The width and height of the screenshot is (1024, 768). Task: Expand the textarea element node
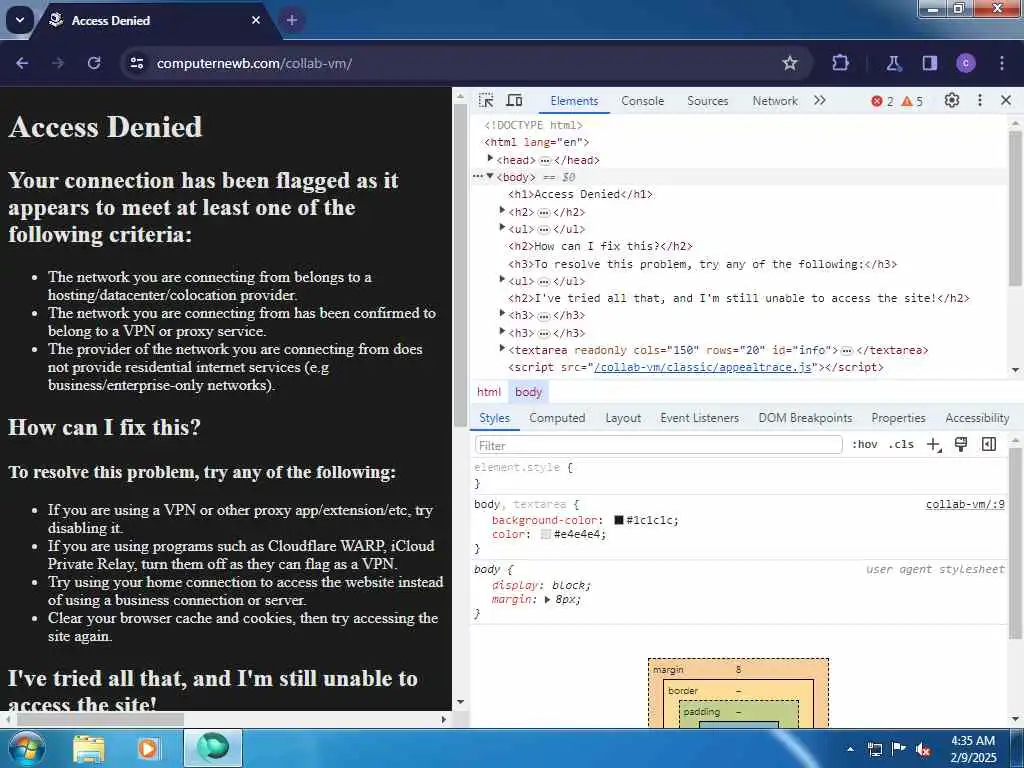click(x=502, y=349)
